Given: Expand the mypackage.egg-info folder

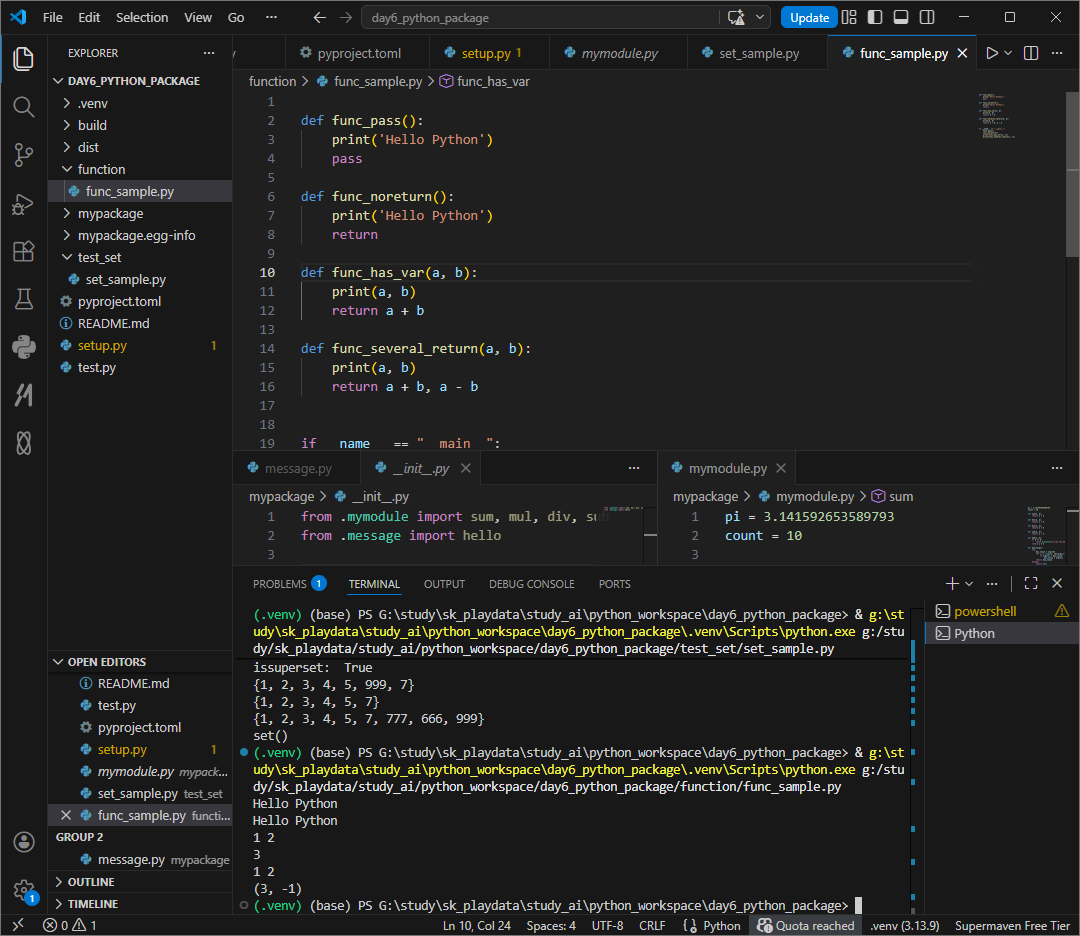Looking at the screenshot, I should tap(141, 236).
